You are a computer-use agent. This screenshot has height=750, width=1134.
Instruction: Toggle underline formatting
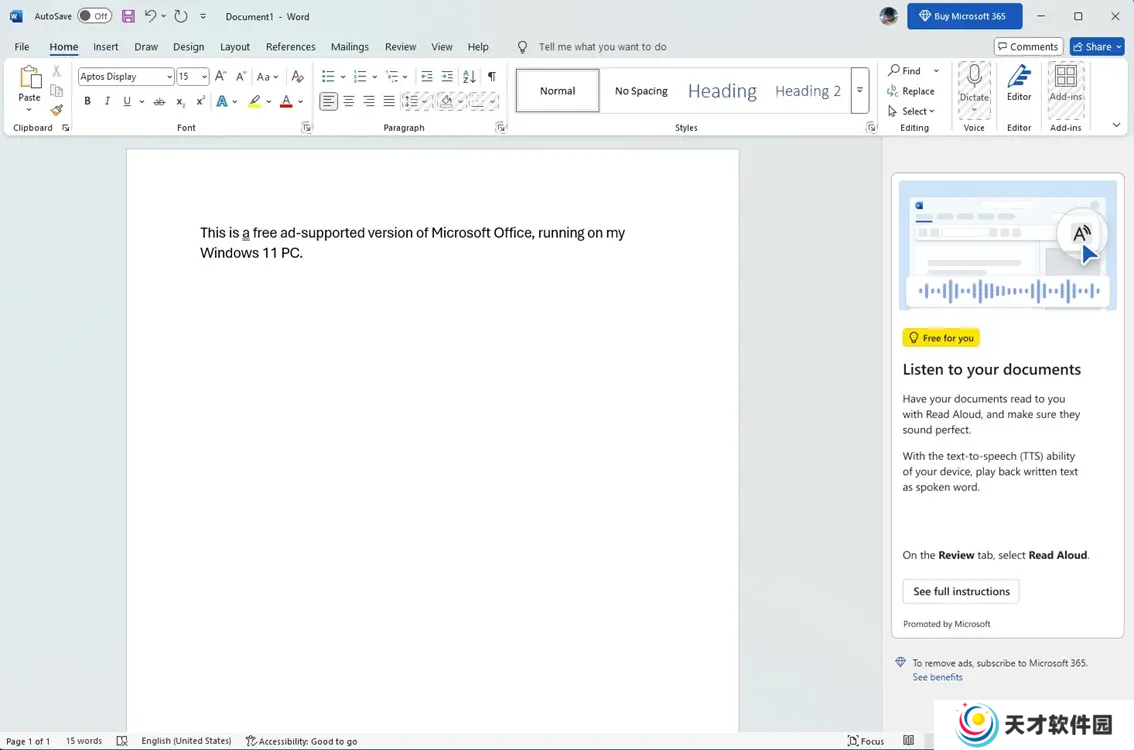(127, 101)
